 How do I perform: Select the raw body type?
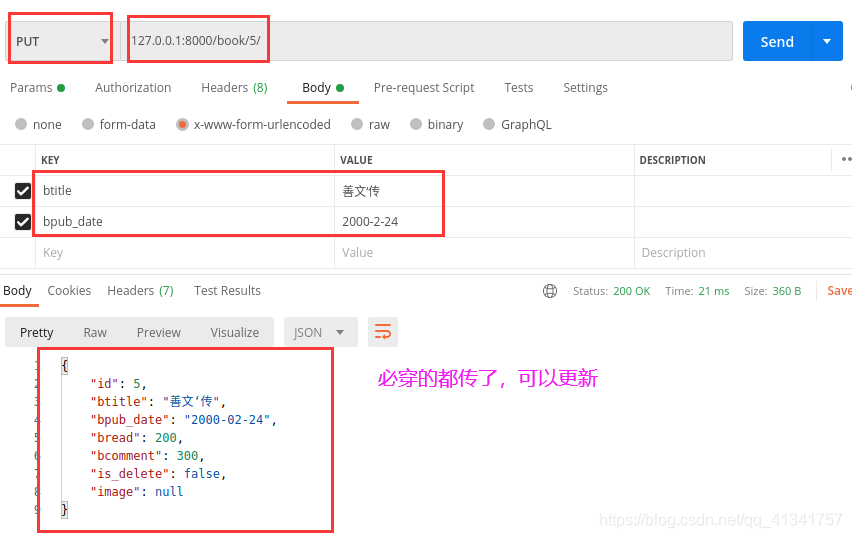click(371, 124)
